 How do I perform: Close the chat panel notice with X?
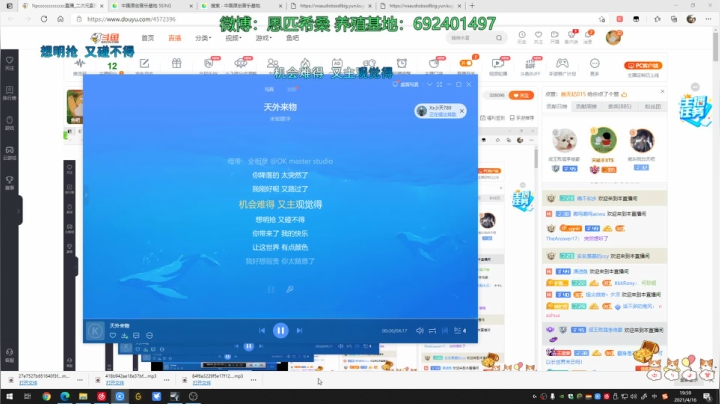coord(662,92)
